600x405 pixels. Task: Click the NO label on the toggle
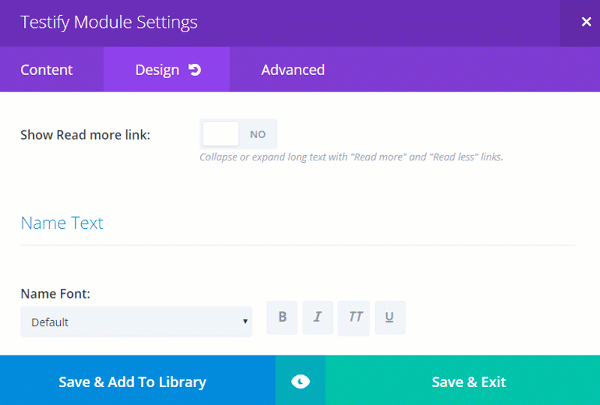258,134
